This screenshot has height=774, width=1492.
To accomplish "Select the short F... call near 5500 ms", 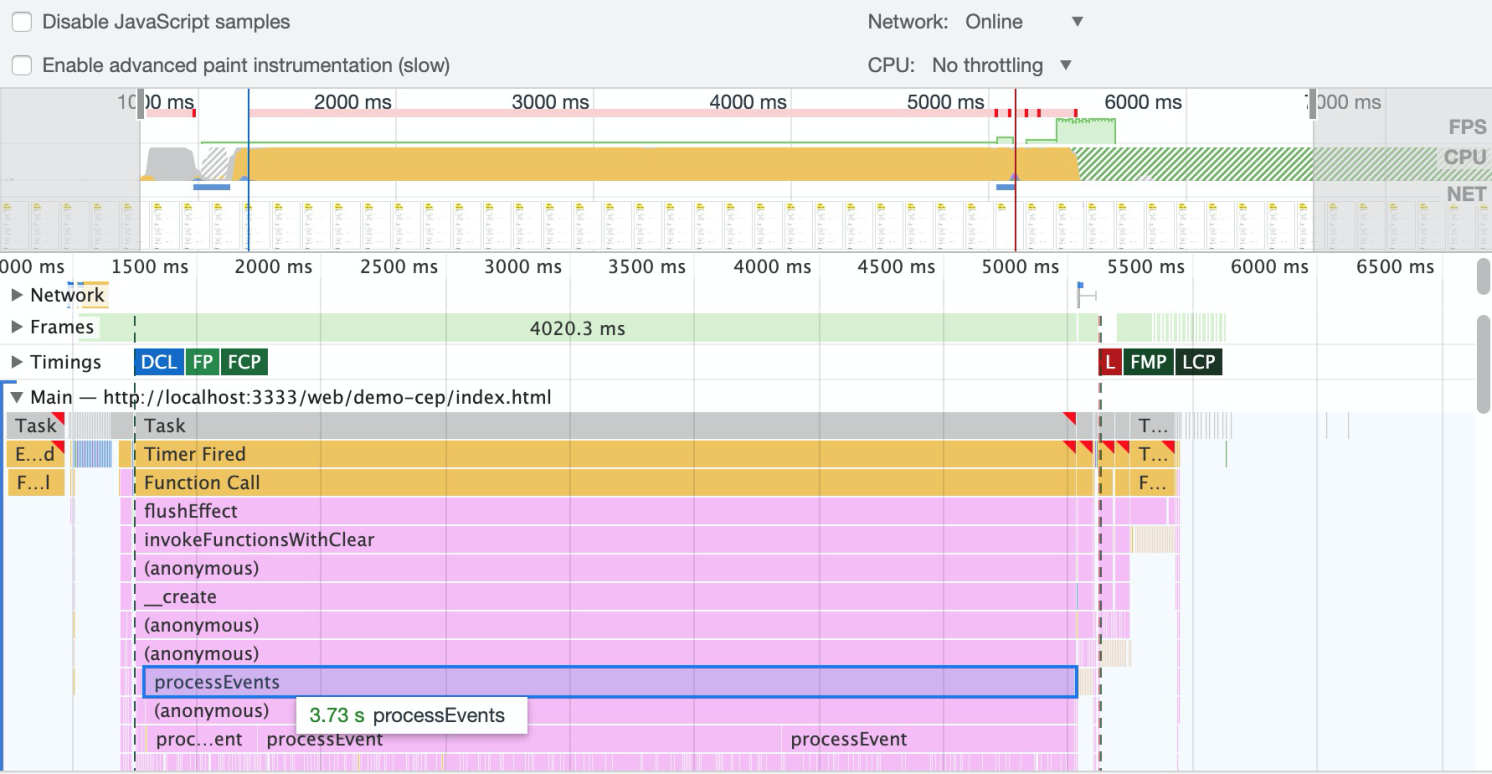I will tap(1155, 482).
